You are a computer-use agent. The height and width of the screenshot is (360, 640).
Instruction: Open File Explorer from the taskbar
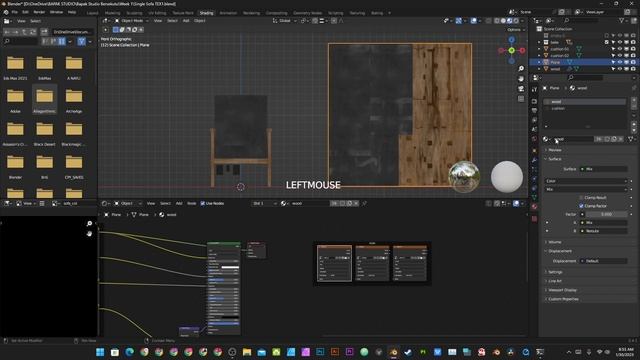(247, 352)
